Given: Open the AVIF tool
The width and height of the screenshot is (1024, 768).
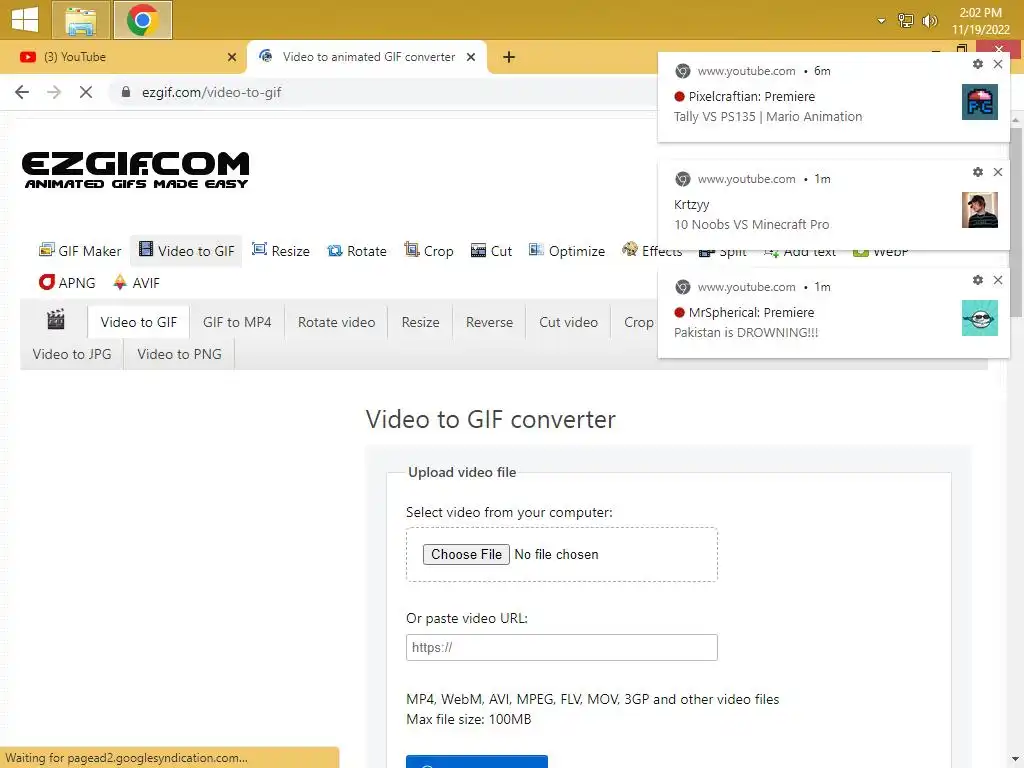Looking at the screenshot, I should 136,283.
